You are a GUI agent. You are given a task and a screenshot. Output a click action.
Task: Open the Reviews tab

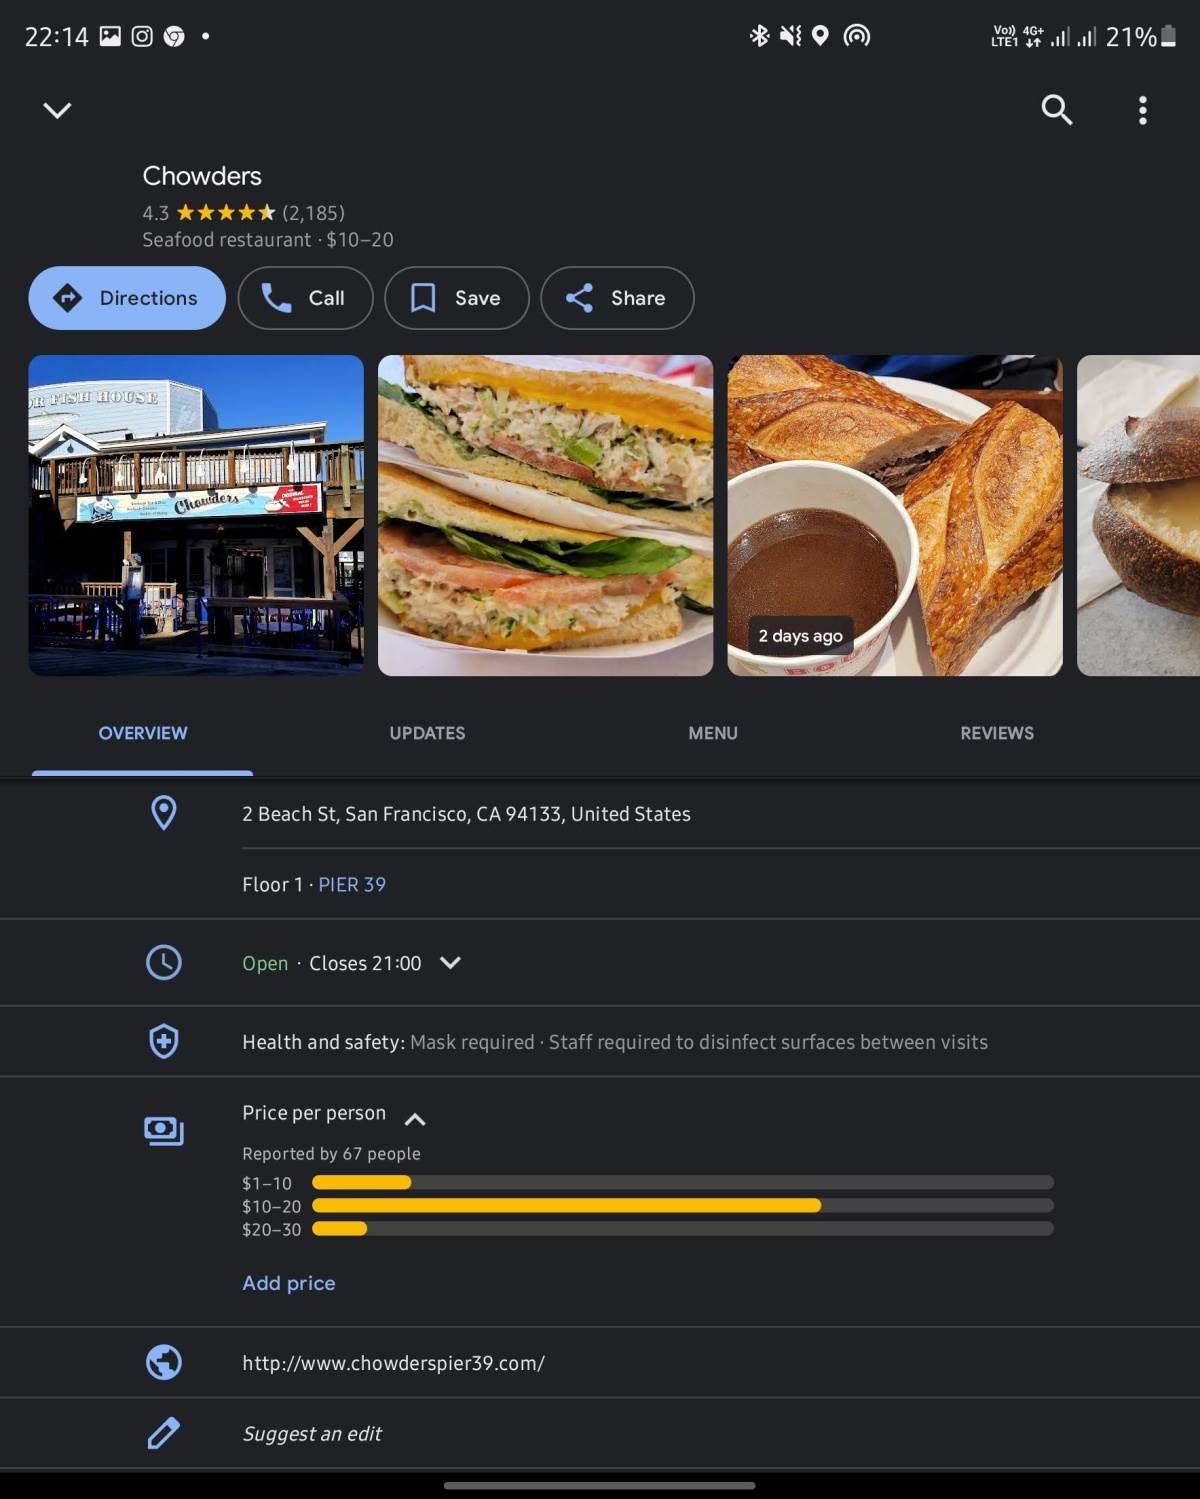[996, 733]
